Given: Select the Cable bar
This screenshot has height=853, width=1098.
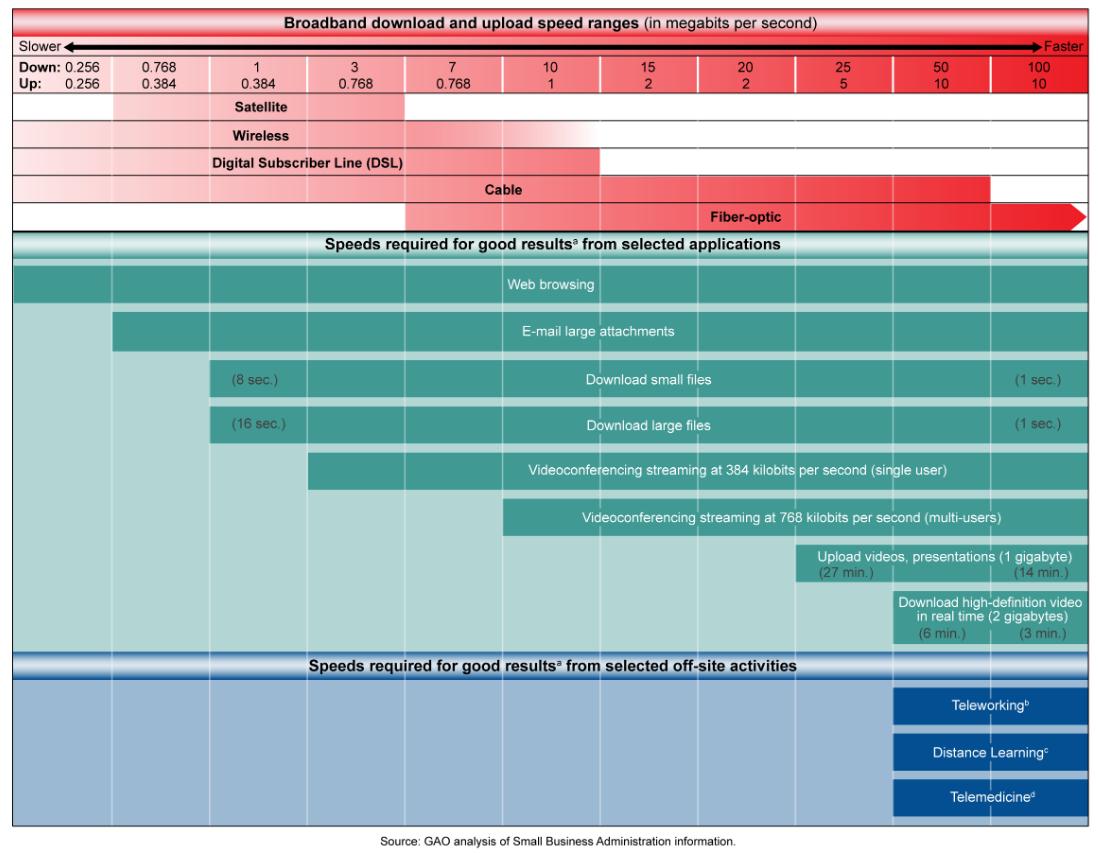Looking at the screenshot, I should 501,190.
